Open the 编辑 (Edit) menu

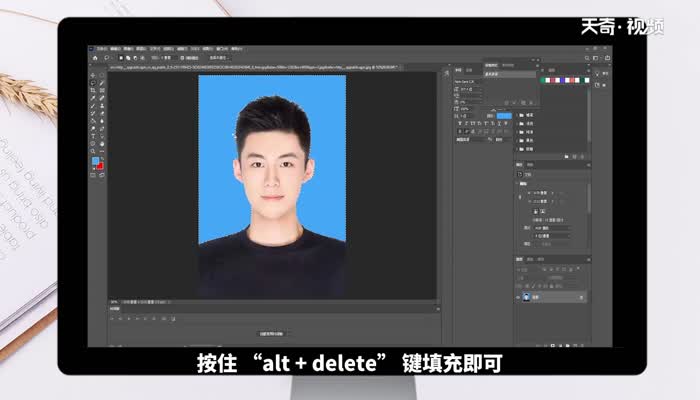(x=115, y=48)
